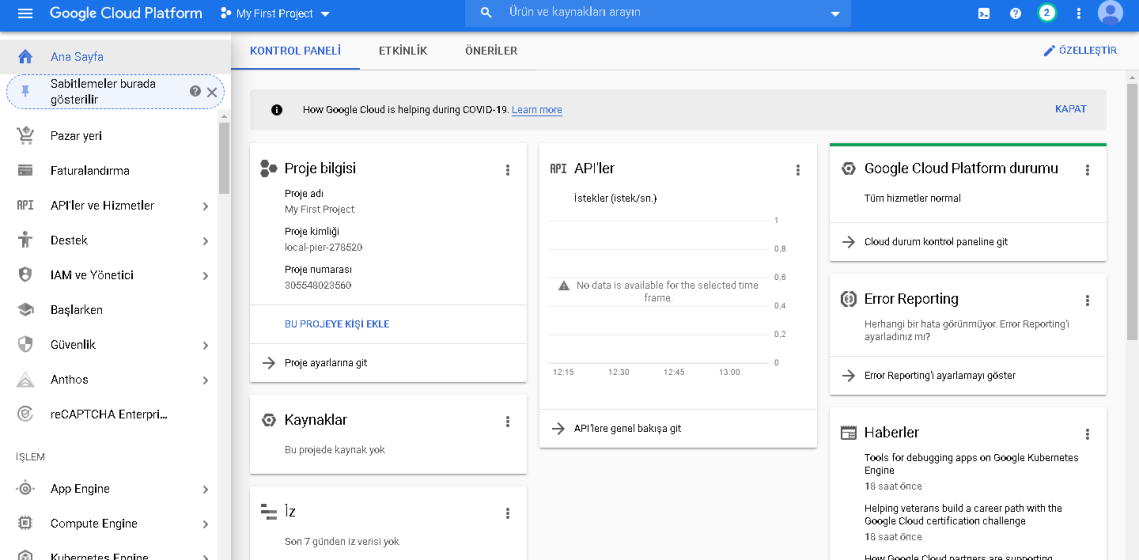Click the reCAPTCHA Enterprise icon

[x=25, y=414]
